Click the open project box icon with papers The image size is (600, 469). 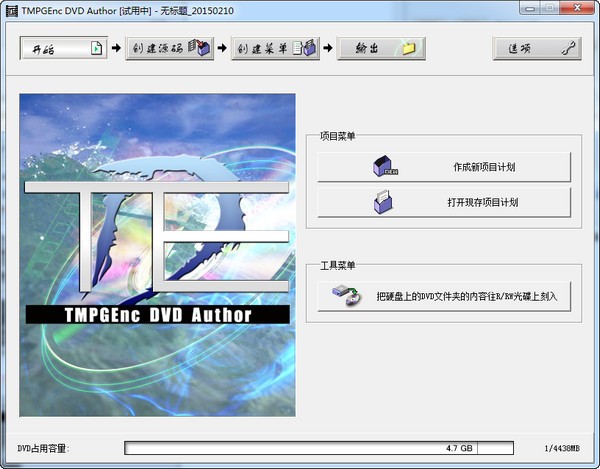[383, 202]
